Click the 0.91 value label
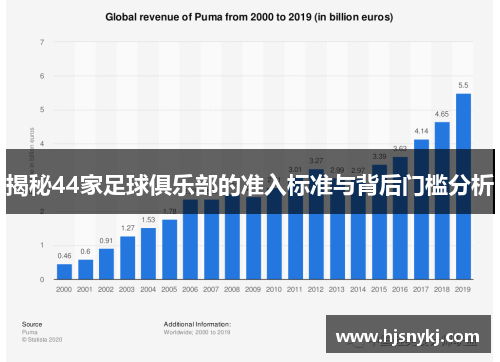 tap(106, 241)
